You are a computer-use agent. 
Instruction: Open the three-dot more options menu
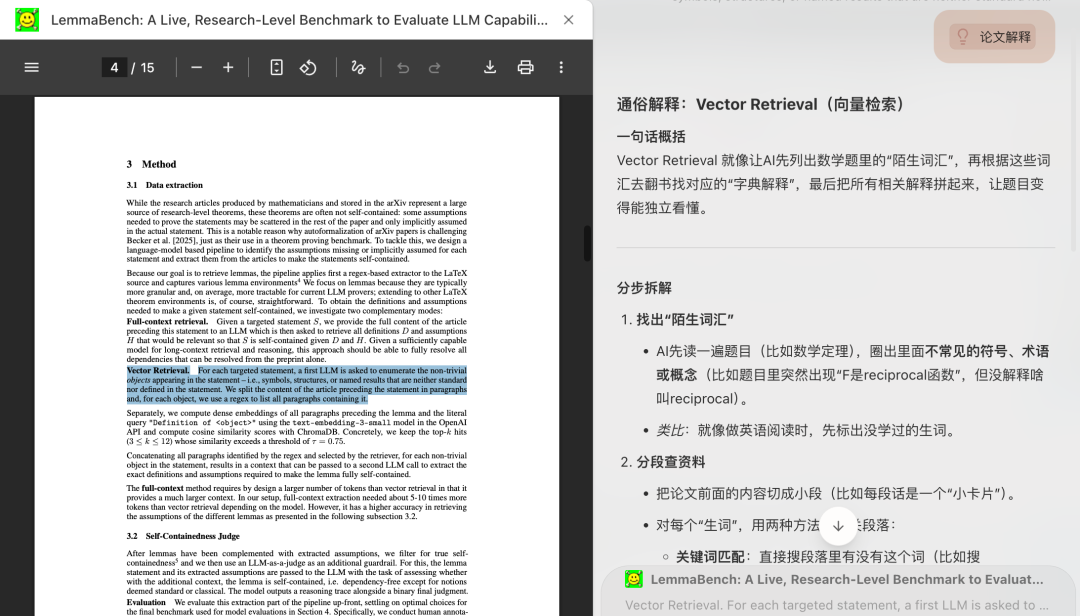(561, 67)
